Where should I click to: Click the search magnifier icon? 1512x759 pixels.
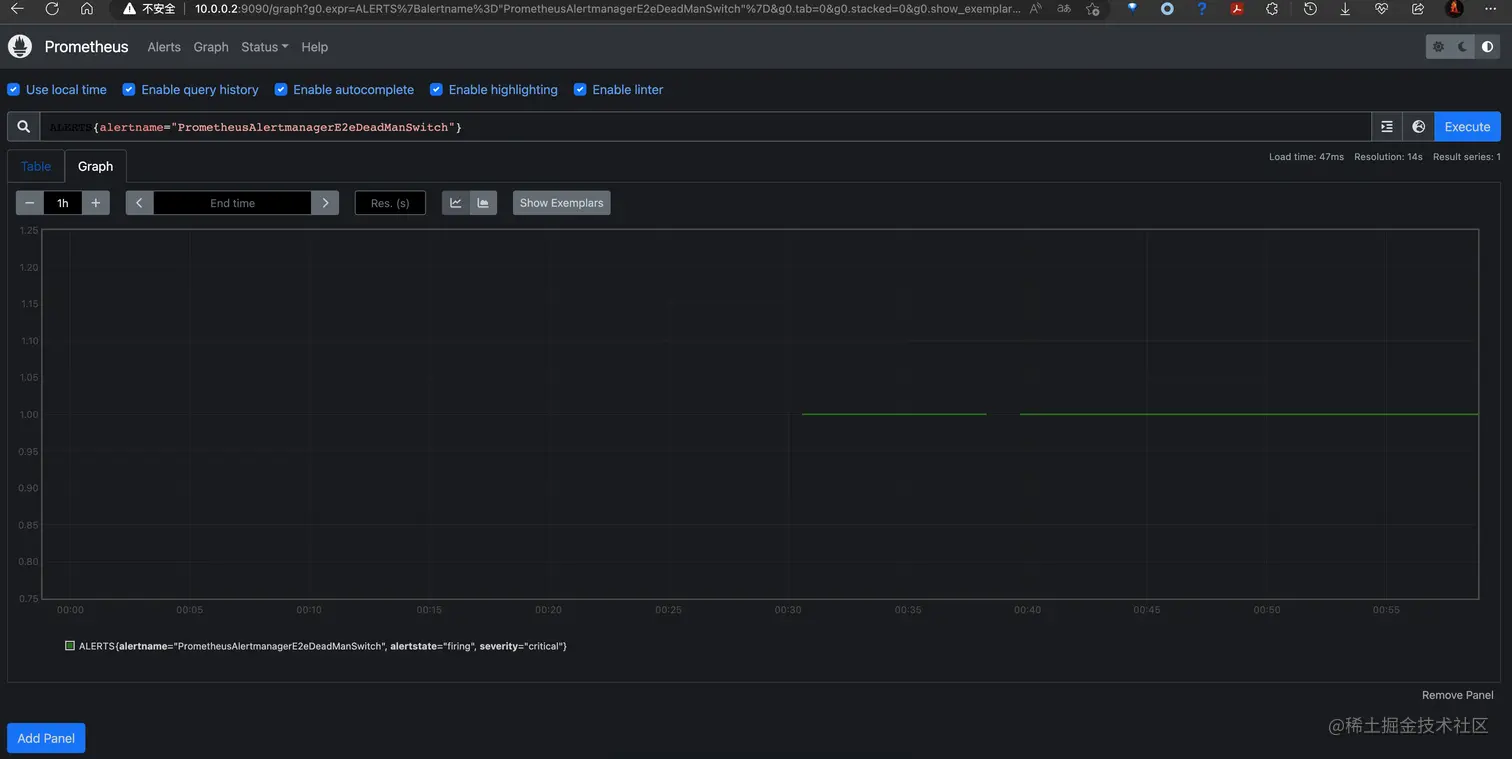click(23, 127)
